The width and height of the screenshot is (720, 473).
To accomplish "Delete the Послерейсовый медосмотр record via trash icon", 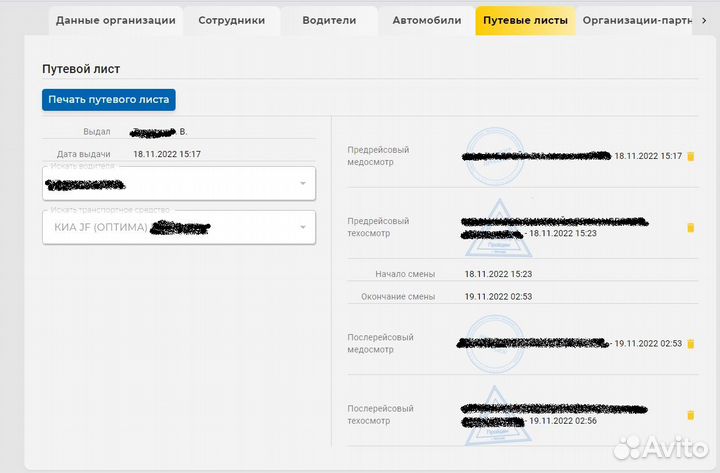I will click(x=691, y=344).
